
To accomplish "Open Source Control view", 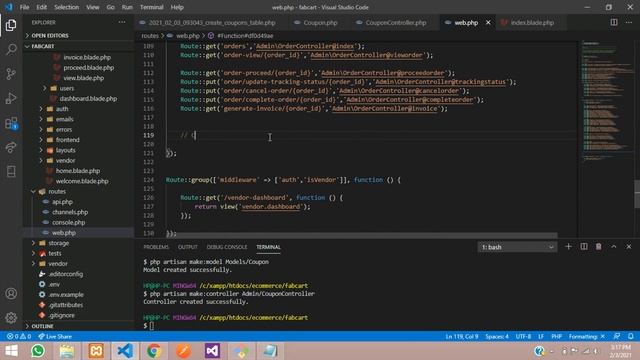I will 11,74.
